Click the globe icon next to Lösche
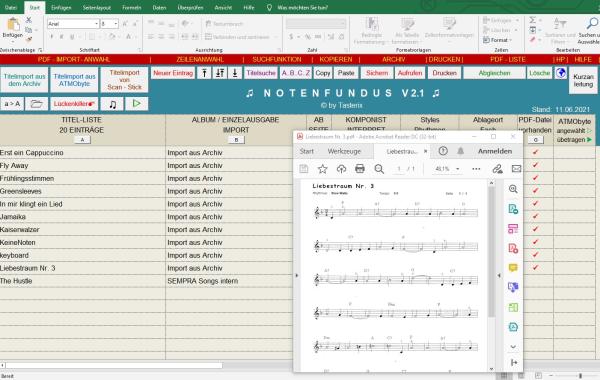600x380 pixels. [561, 73]
